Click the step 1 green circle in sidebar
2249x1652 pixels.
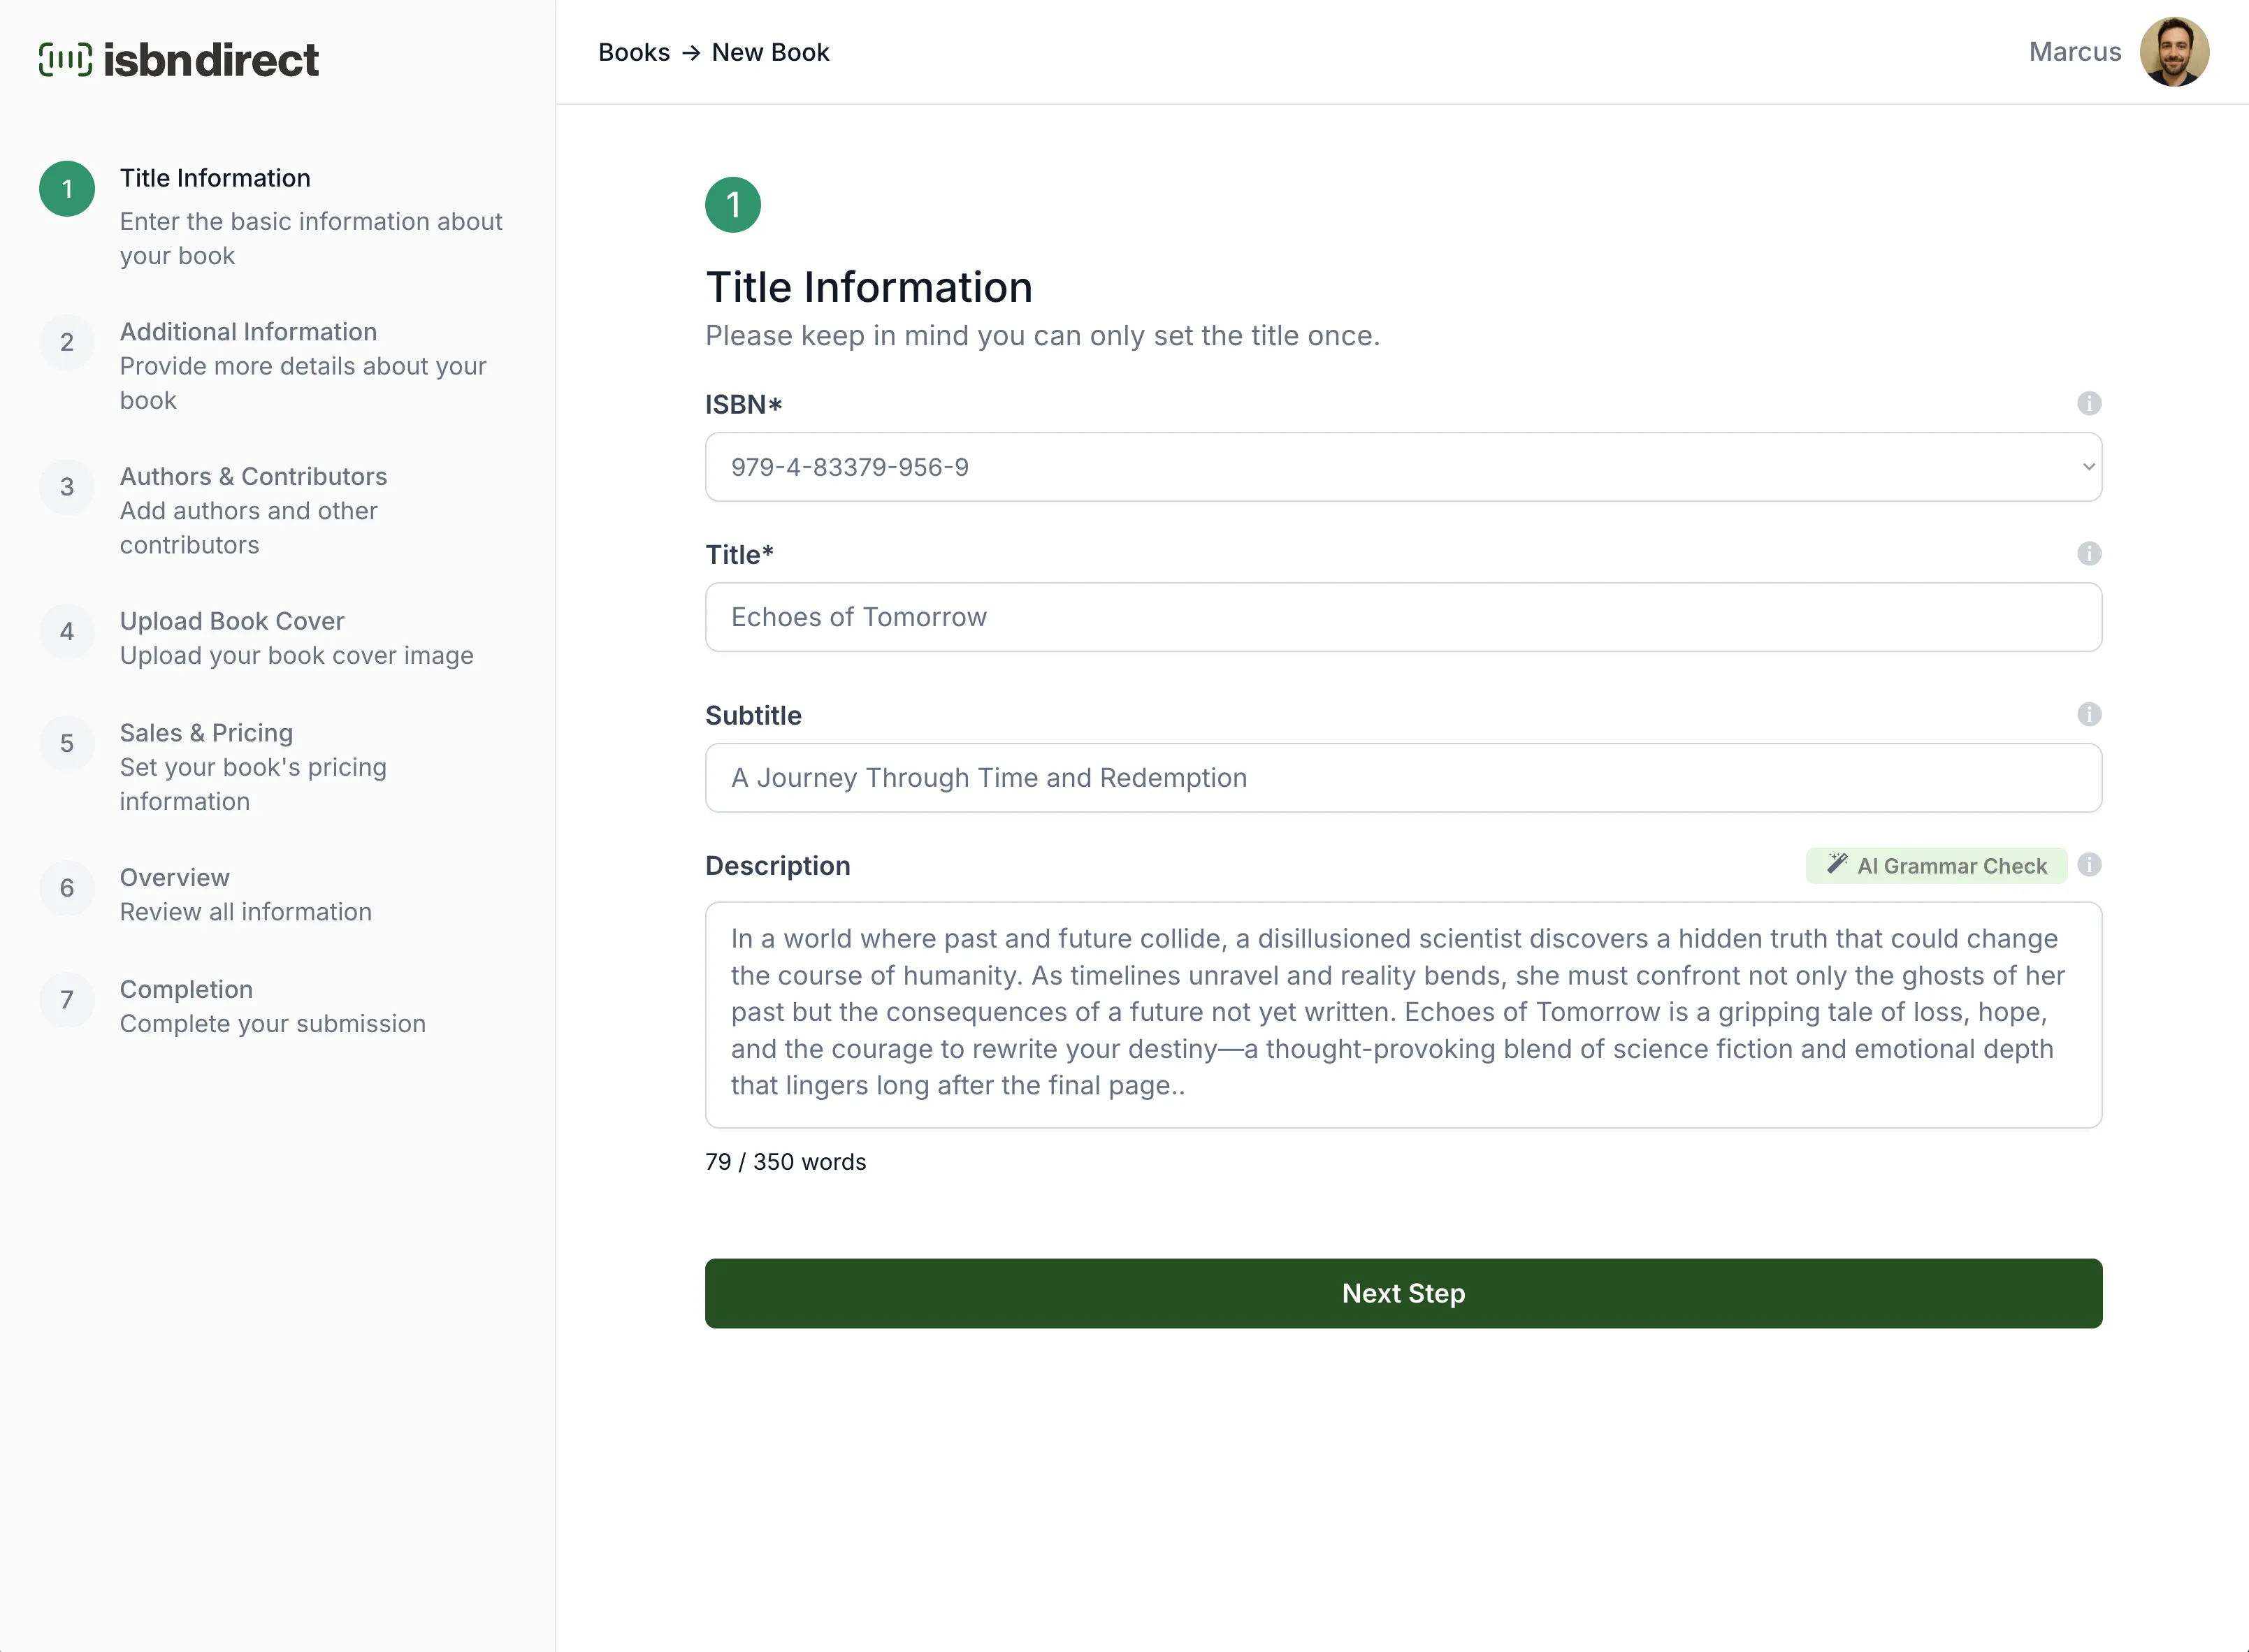(x=67, y=189)
